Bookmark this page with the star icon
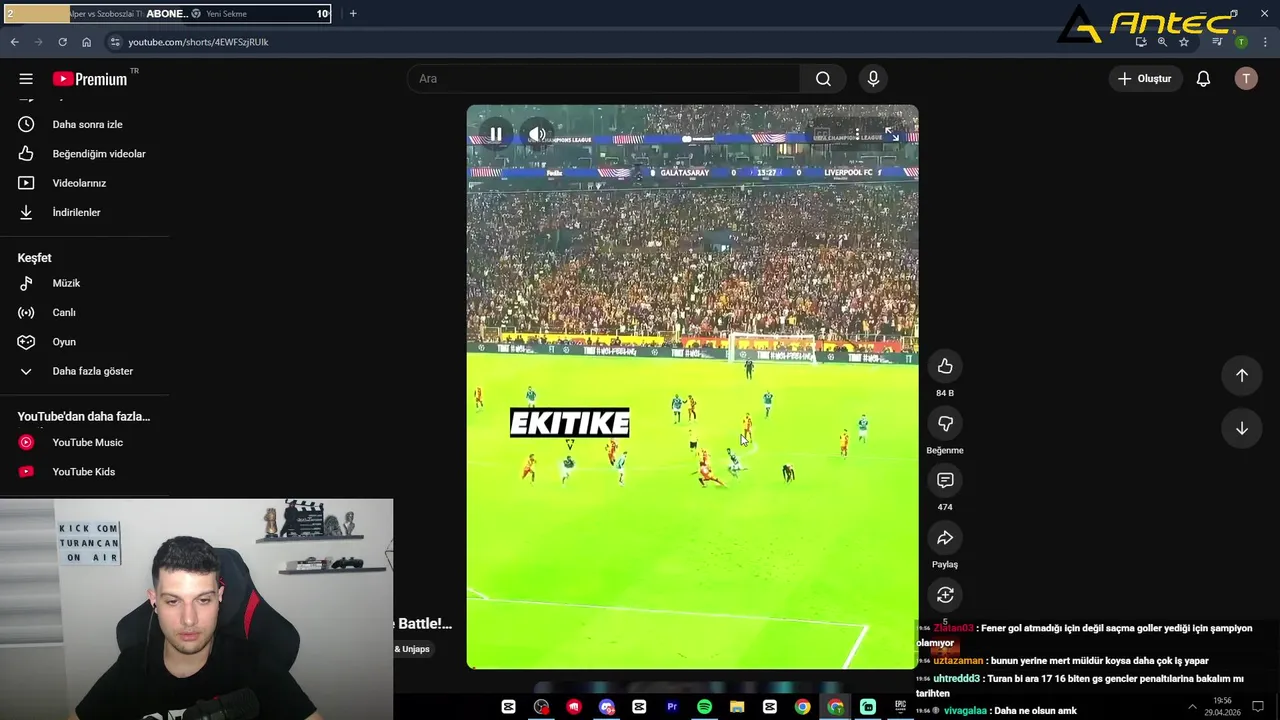 (1184, 42)
